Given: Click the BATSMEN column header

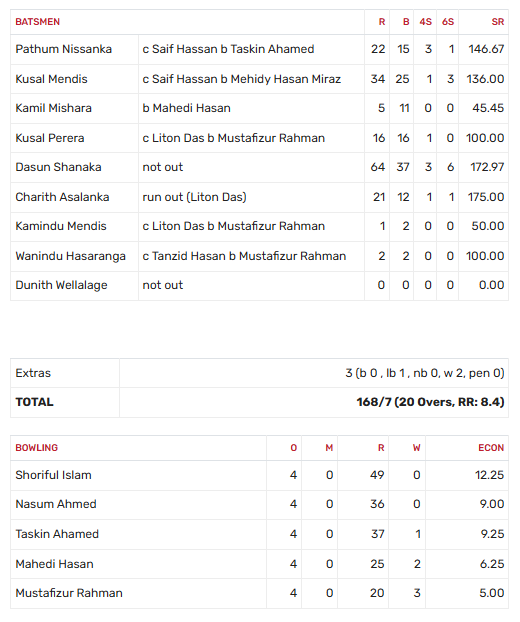Looking at the screenshot, I should (38, 22).
